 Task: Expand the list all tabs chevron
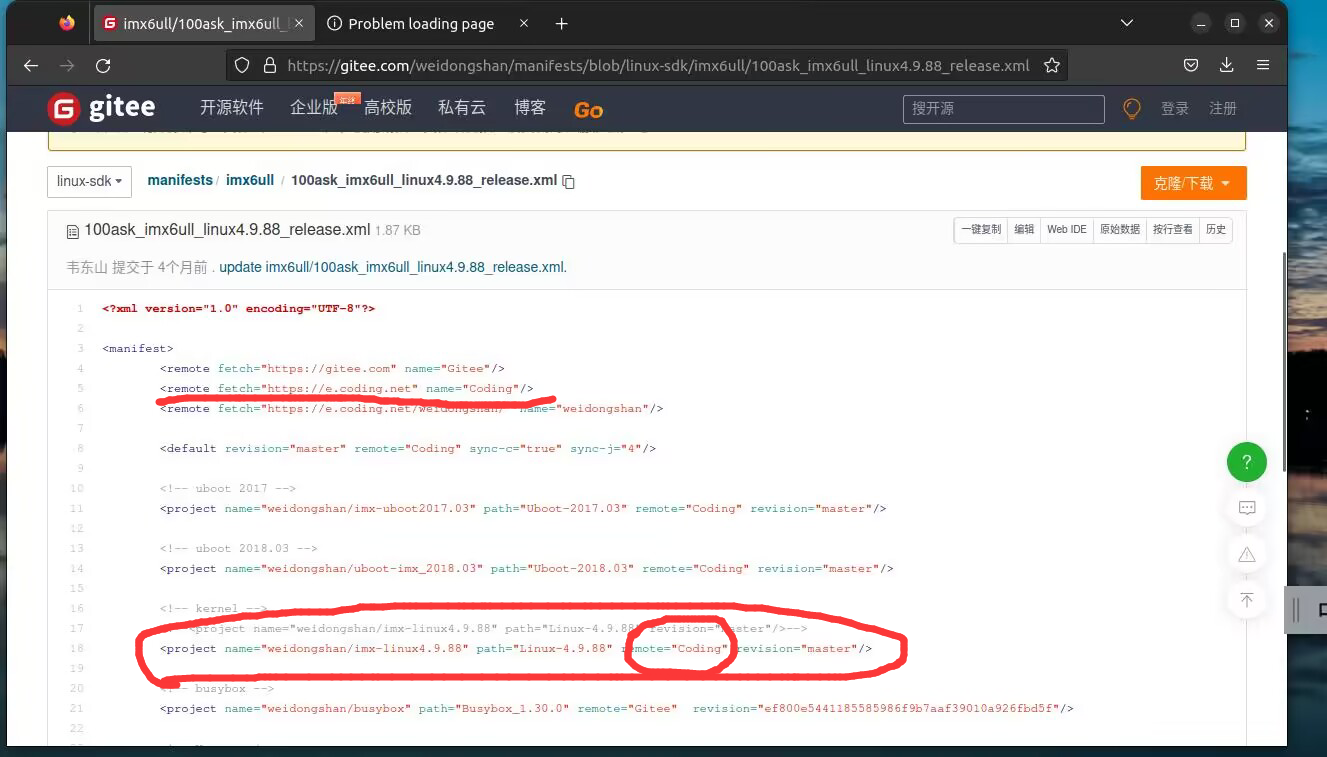[1127, 23]
